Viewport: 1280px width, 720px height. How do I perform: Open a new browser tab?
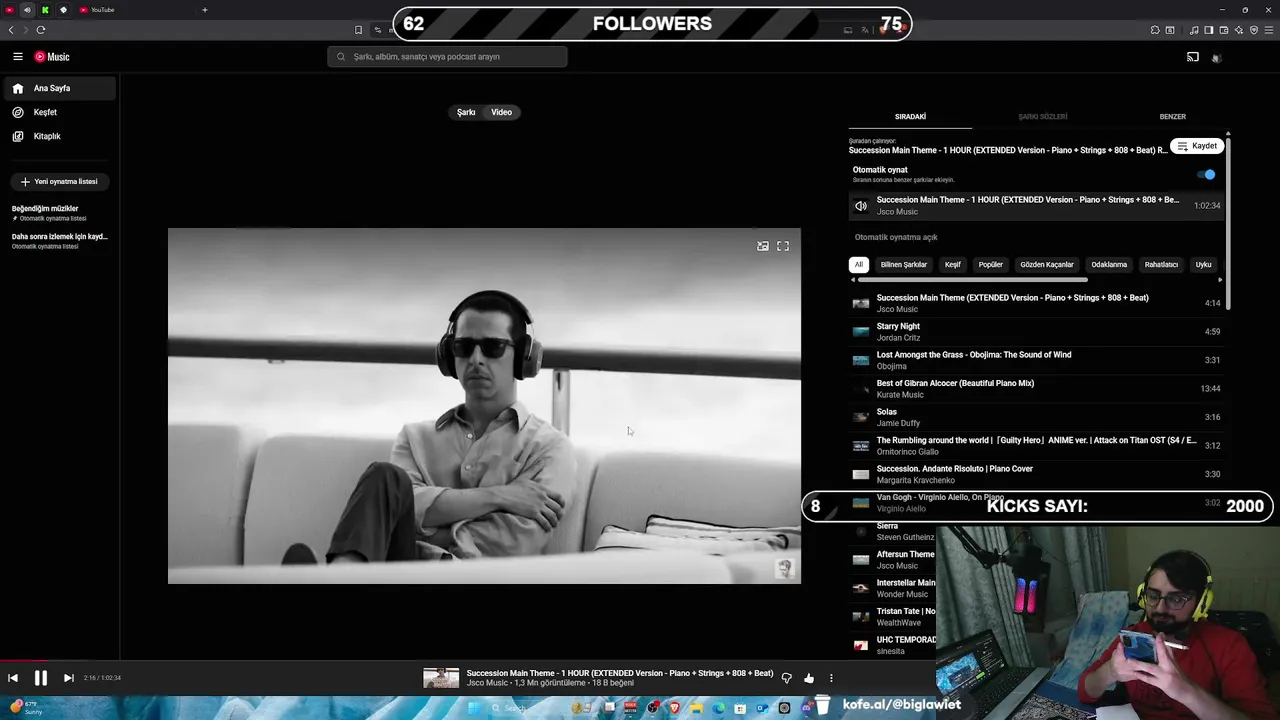coord(205,10)
